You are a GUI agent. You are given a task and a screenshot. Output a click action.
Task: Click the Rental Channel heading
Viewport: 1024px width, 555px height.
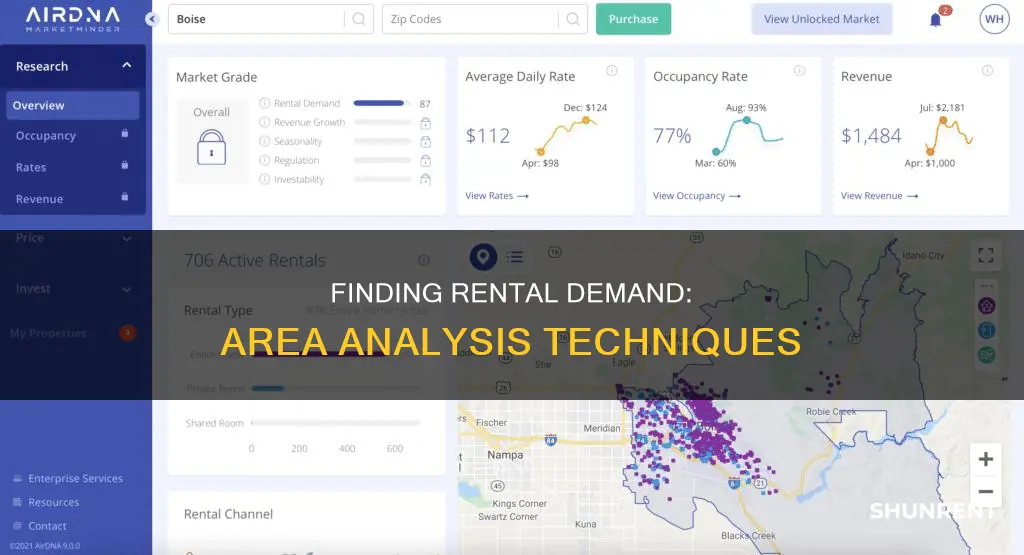[x=229, y=514]
